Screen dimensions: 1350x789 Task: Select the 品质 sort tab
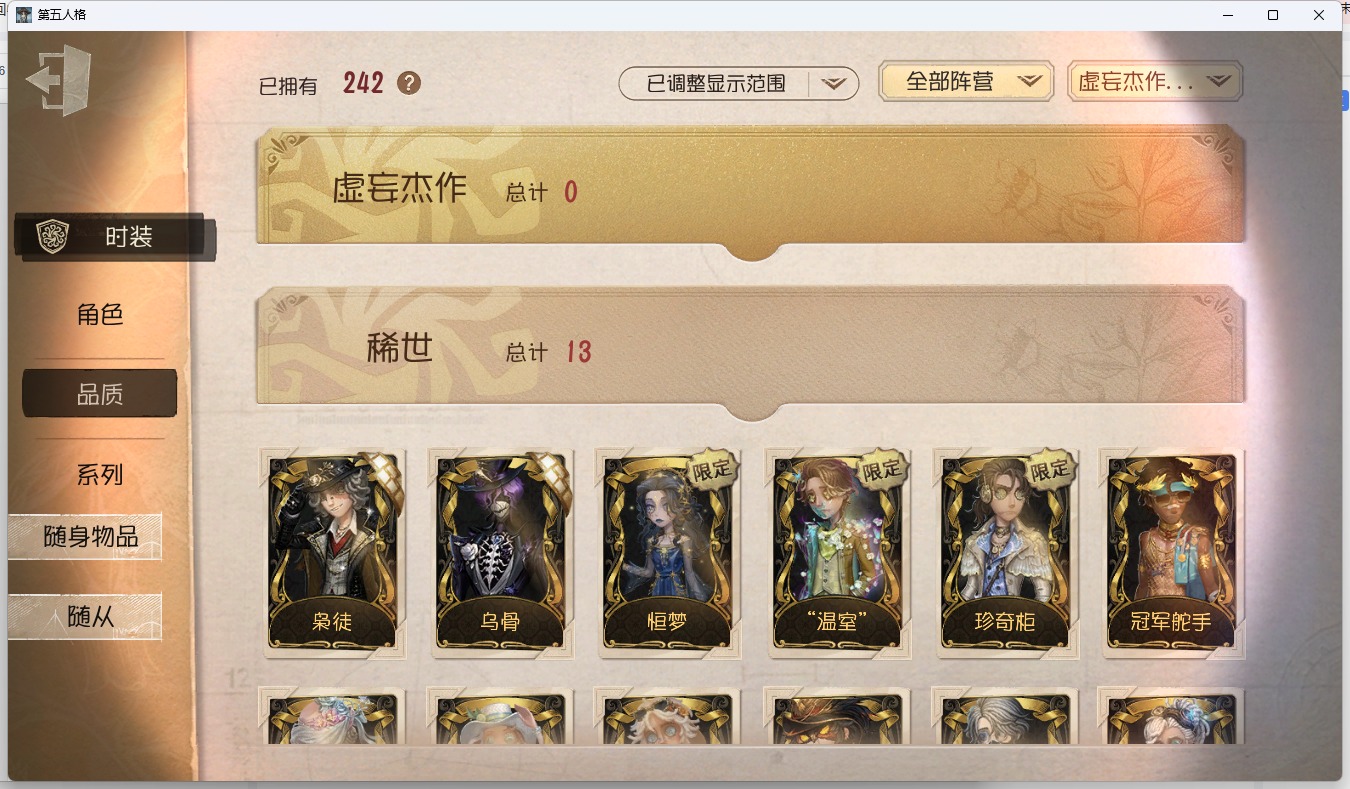tap(100, 394)
